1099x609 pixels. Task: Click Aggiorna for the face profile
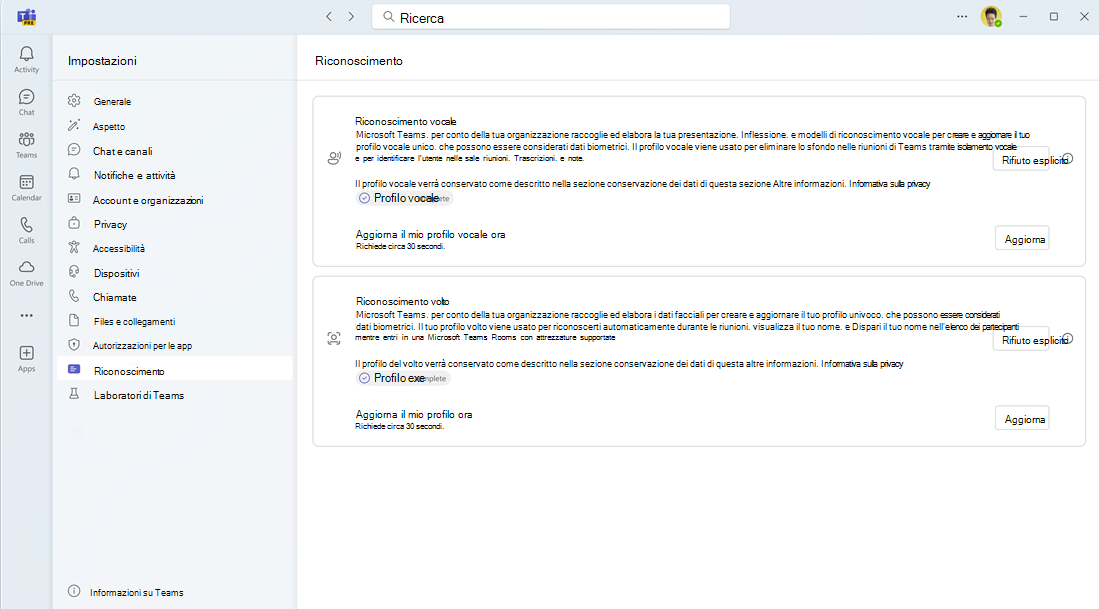[1022, 419]
